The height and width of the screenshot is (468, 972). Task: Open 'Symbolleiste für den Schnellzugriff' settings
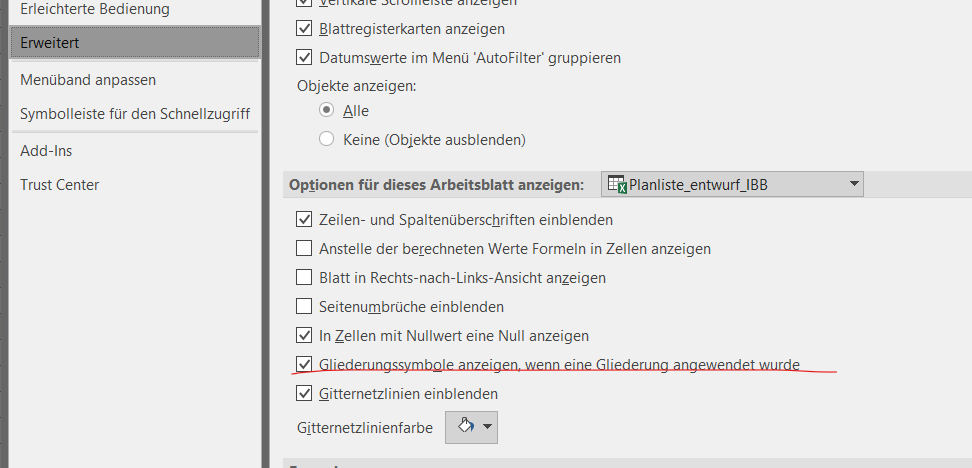(x=135, y=114)
